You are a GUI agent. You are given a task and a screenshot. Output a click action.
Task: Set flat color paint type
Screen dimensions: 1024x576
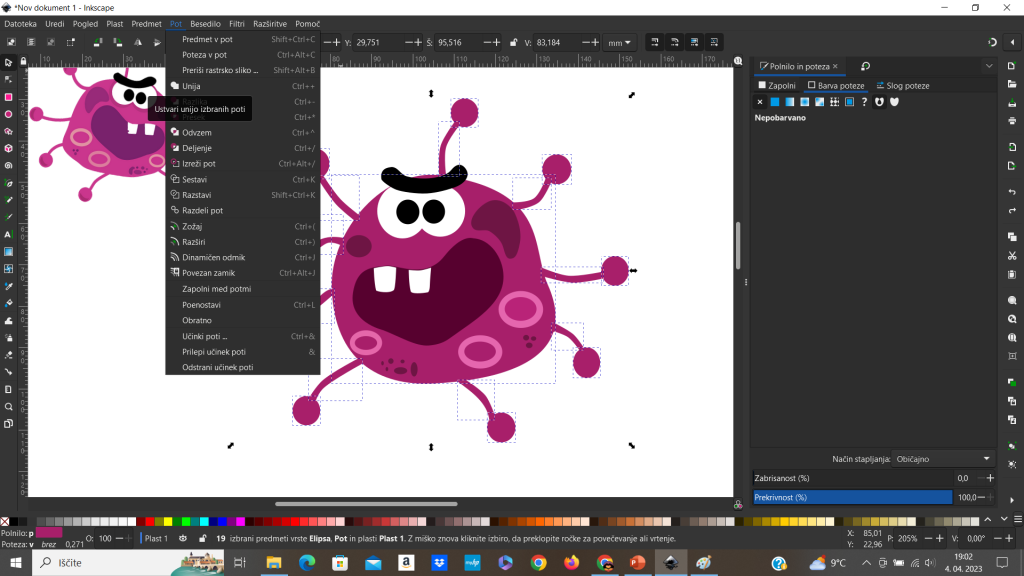pyautogui.click(x=775, y=102)
